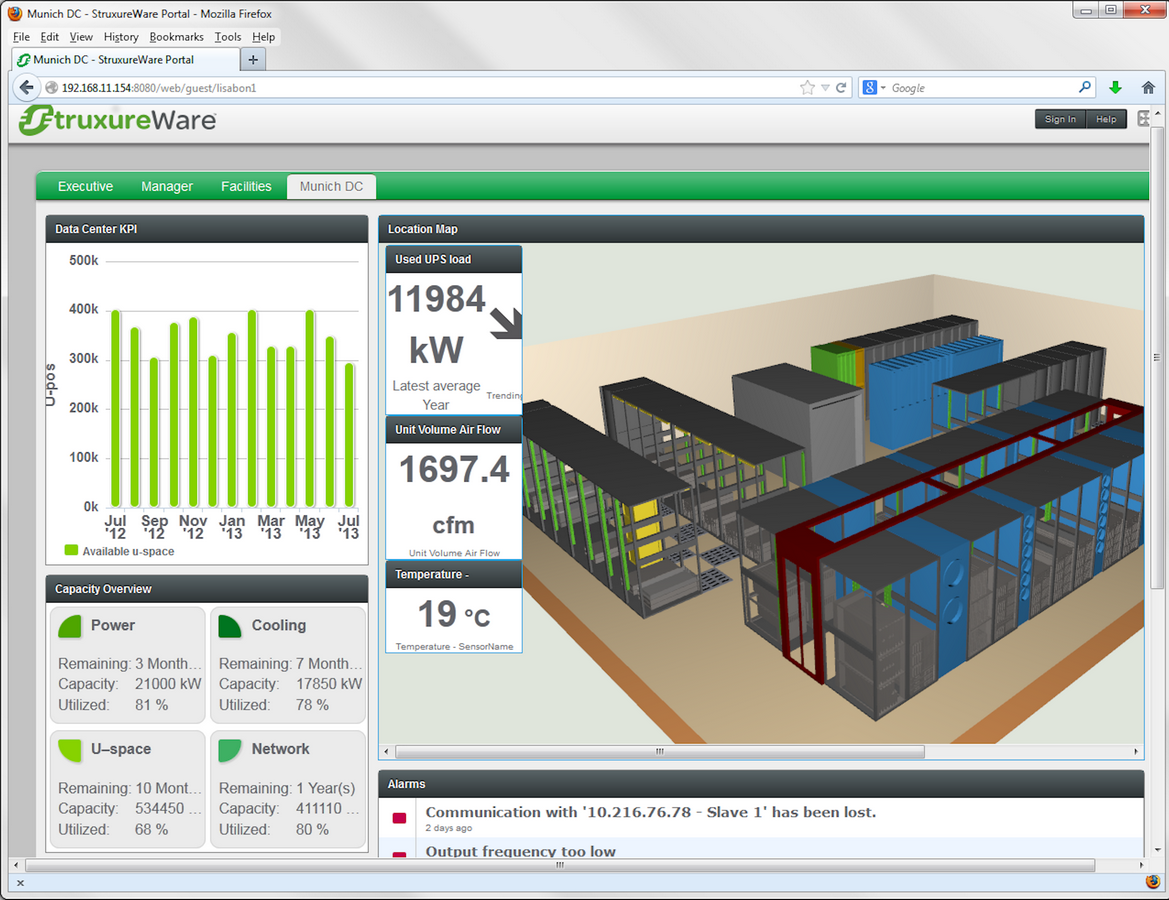
Task: Click the Network capacity pie icon
Action: (230, 750)
